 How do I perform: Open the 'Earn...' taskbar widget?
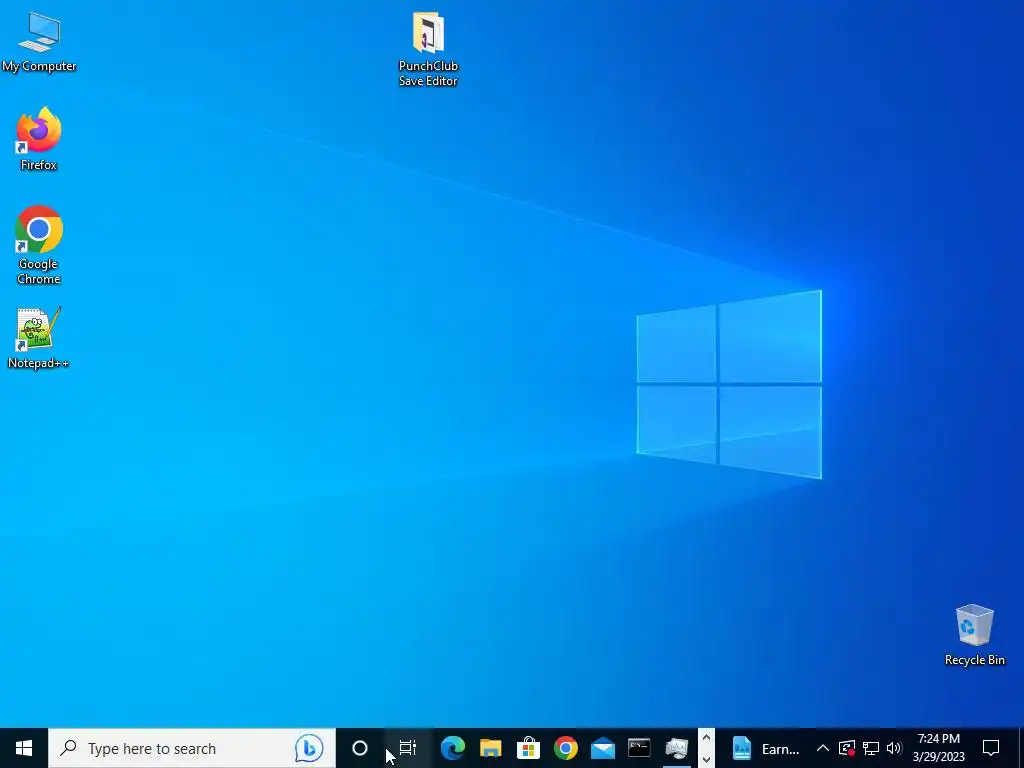coord(765,748)
